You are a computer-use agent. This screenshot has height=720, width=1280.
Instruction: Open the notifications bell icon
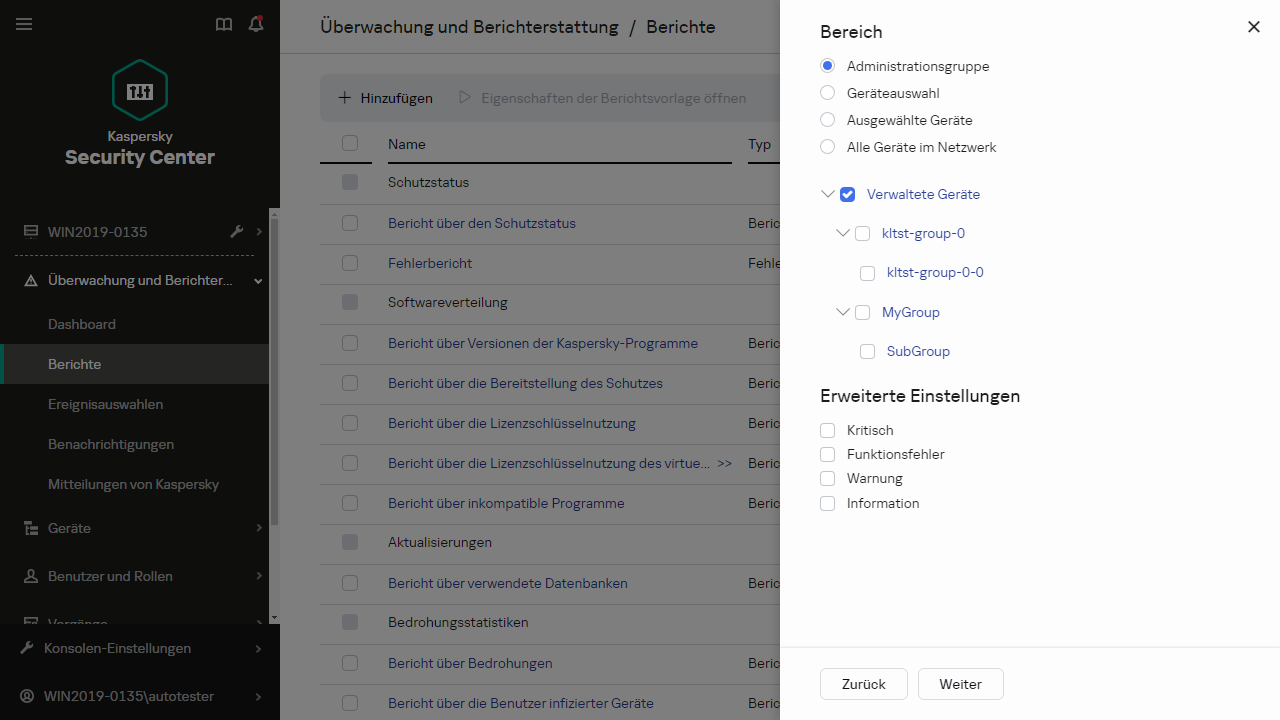256,24
